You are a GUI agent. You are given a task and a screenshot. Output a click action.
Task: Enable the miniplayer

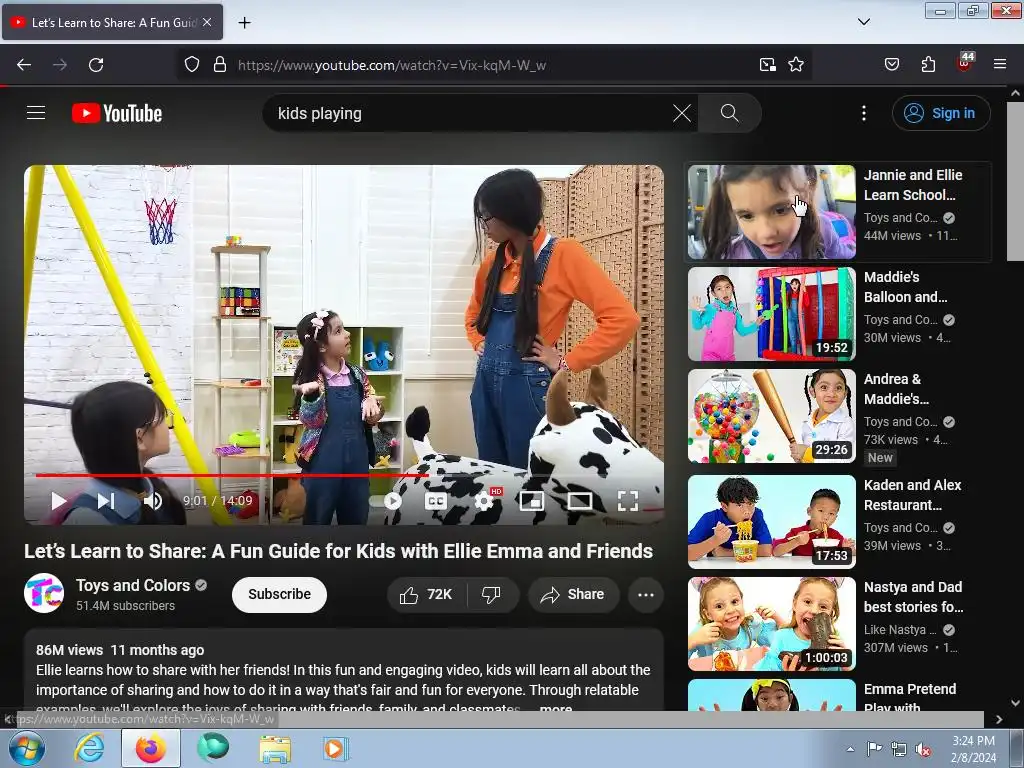point(532,501)
